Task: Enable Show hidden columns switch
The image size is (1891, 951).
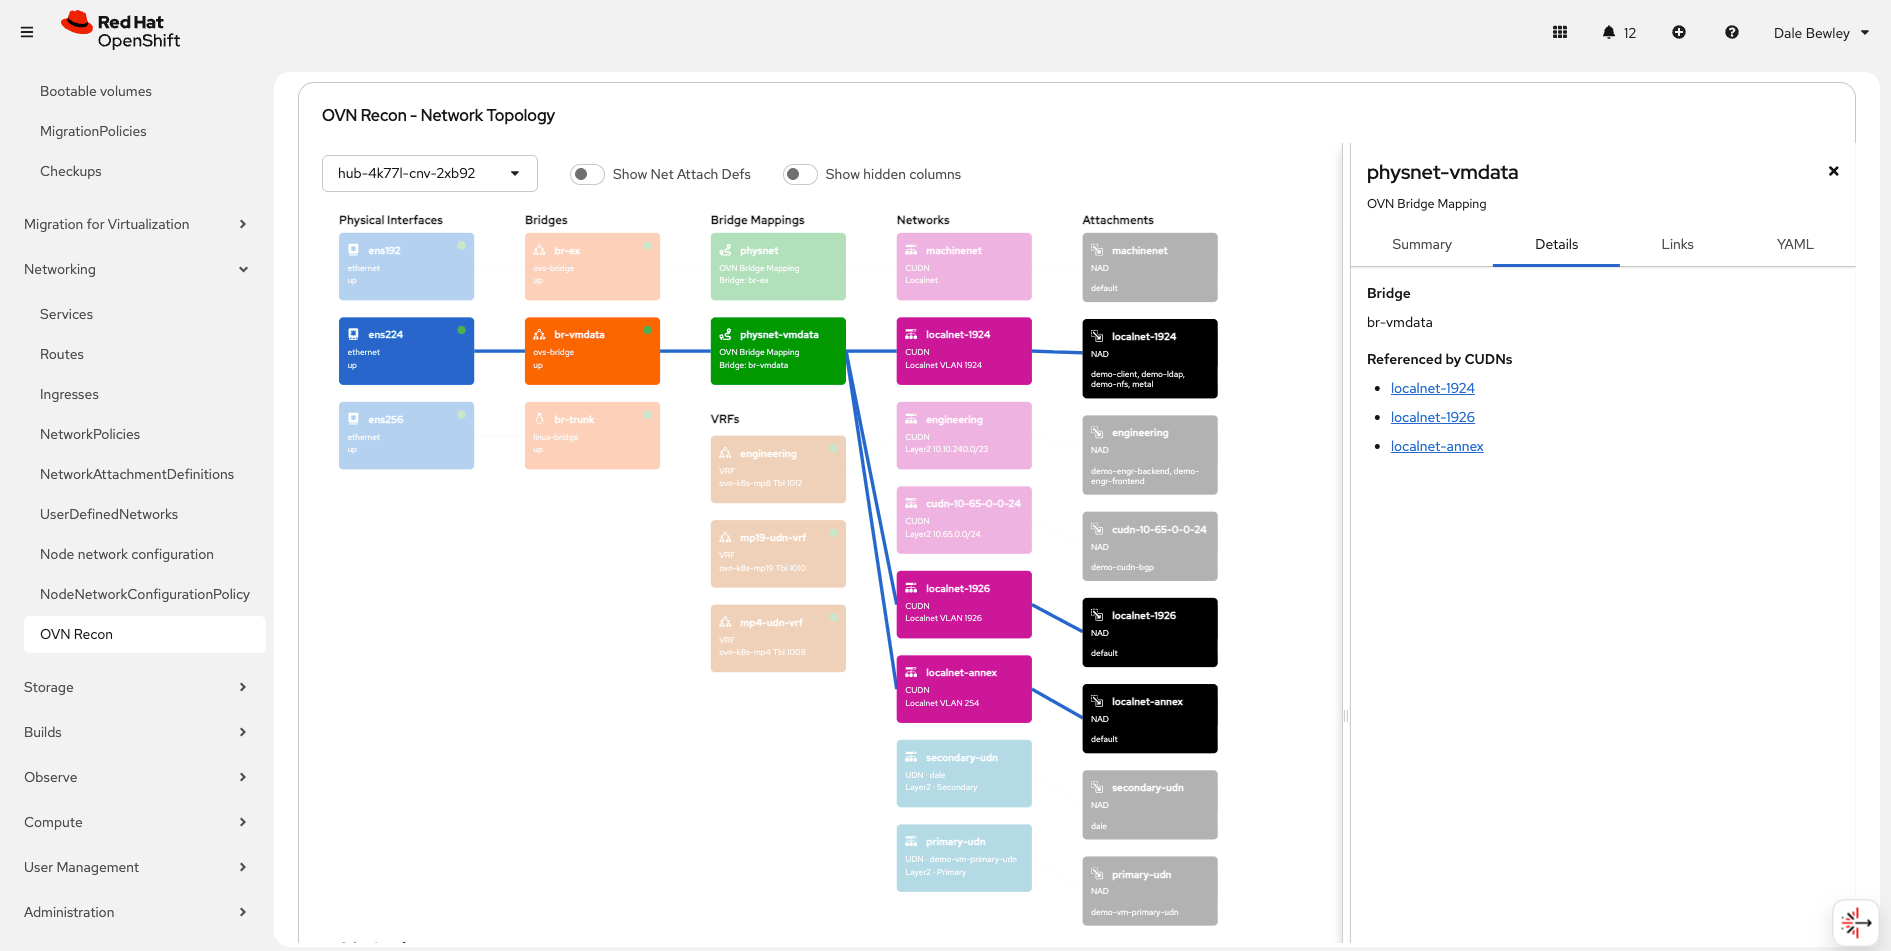Action: (x=800, y=174)
